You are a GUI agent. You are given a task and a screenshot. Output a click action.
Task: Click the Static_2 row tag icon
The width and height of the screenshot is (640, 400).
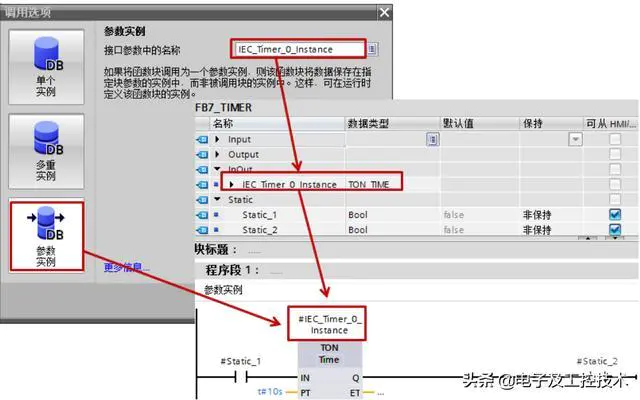pyautogui.click(x=202, y=230)
